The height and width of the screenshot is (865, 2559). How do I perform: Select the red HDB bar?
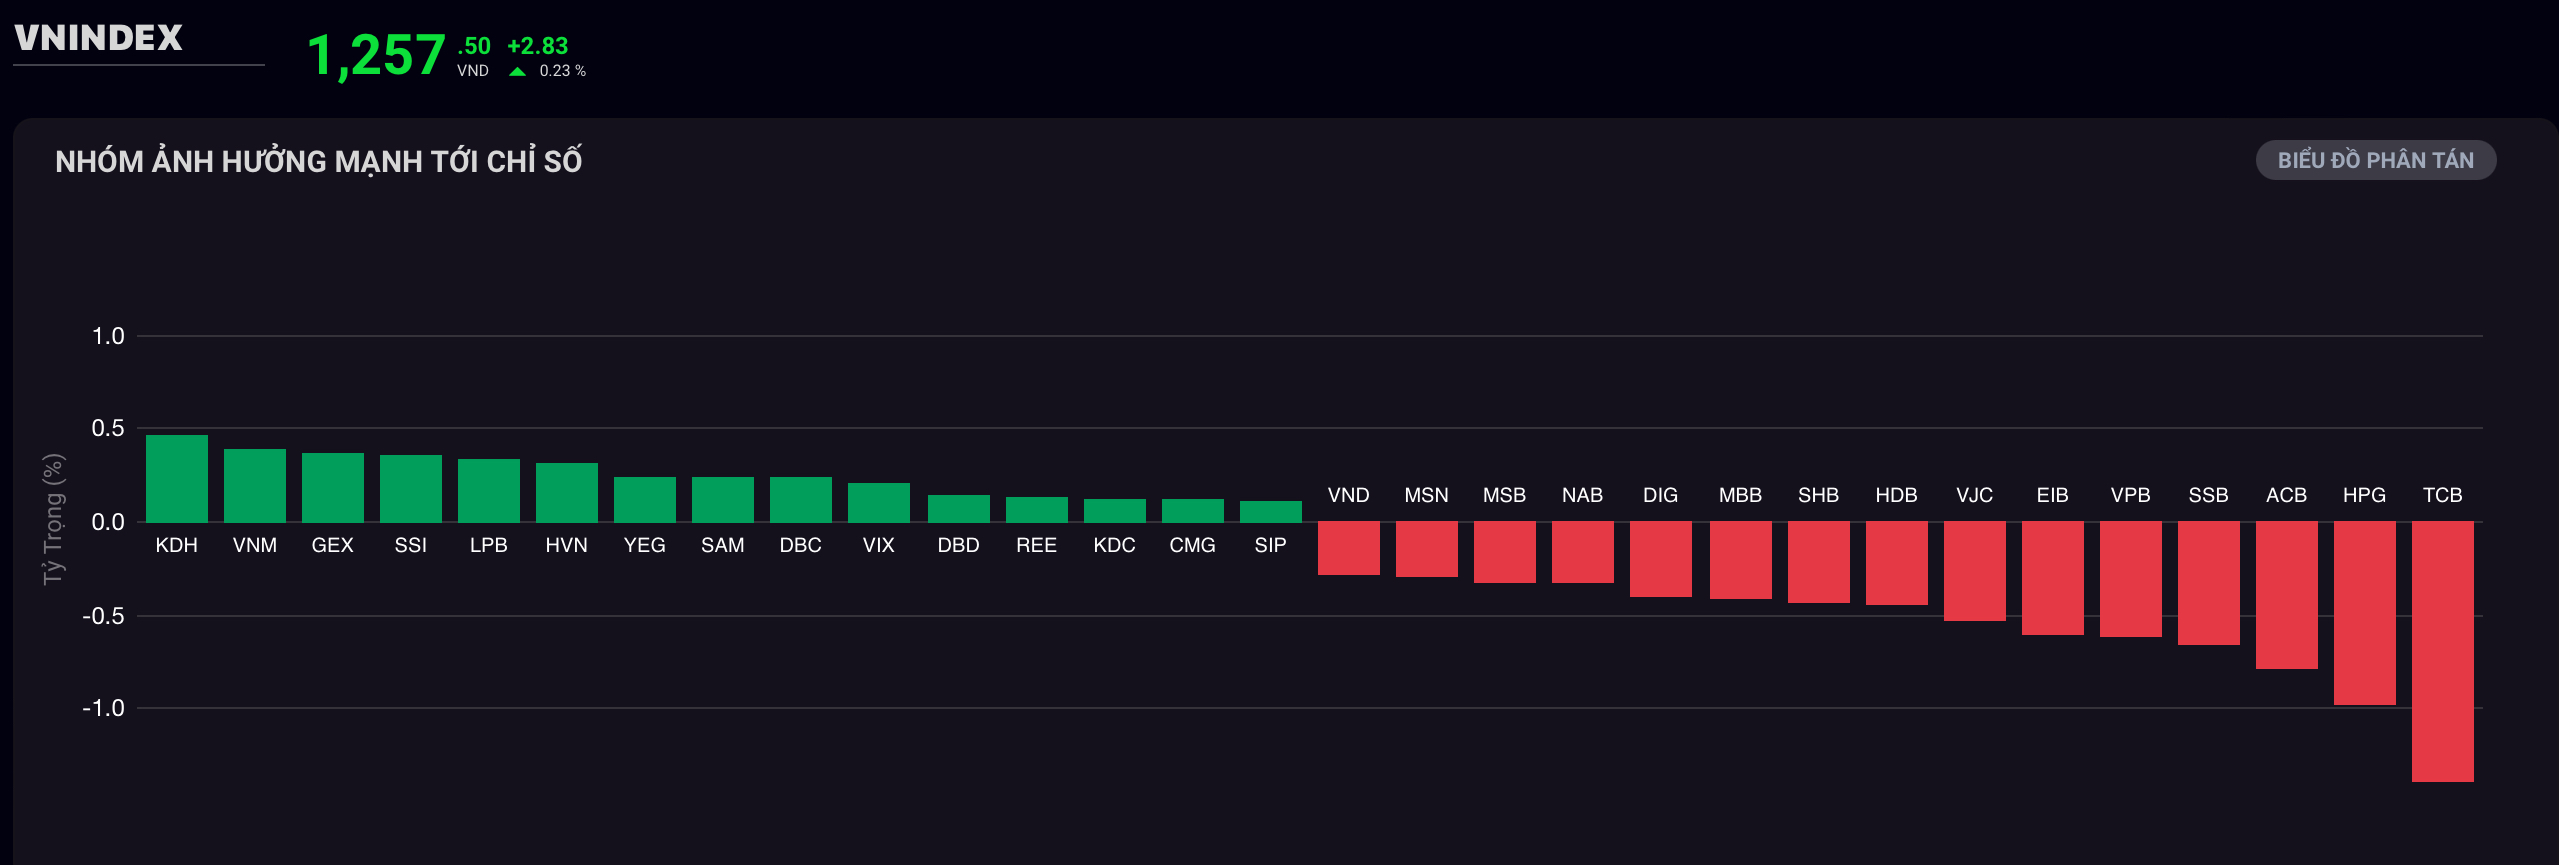[x=1897, y=563]
